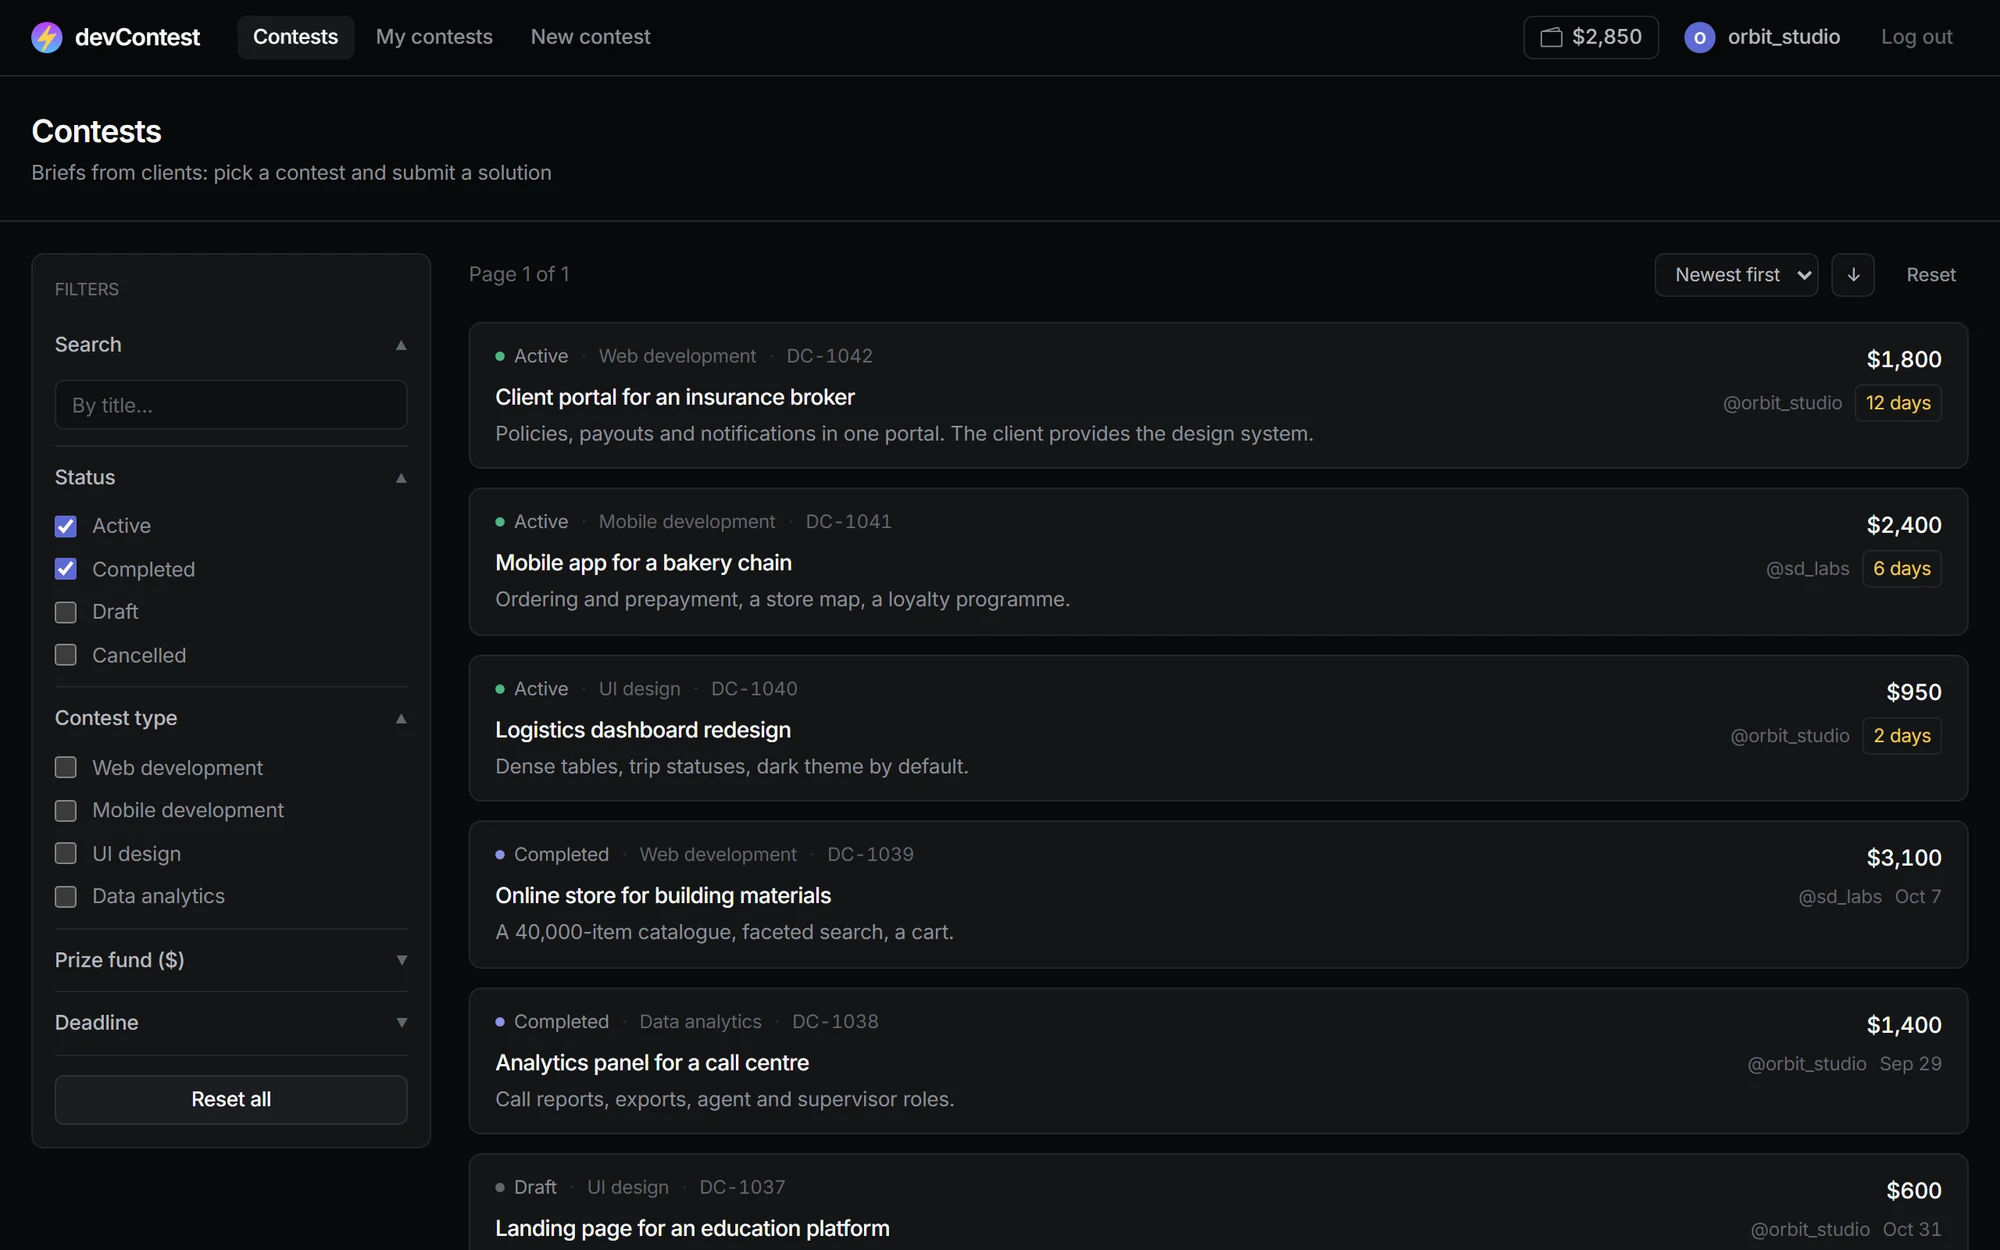Image resolution: width=2000 pixels, height=1250 pixels.
Task: Collapse the Contest type filter section
Action: pyautogui.click(x=231, y=718)
